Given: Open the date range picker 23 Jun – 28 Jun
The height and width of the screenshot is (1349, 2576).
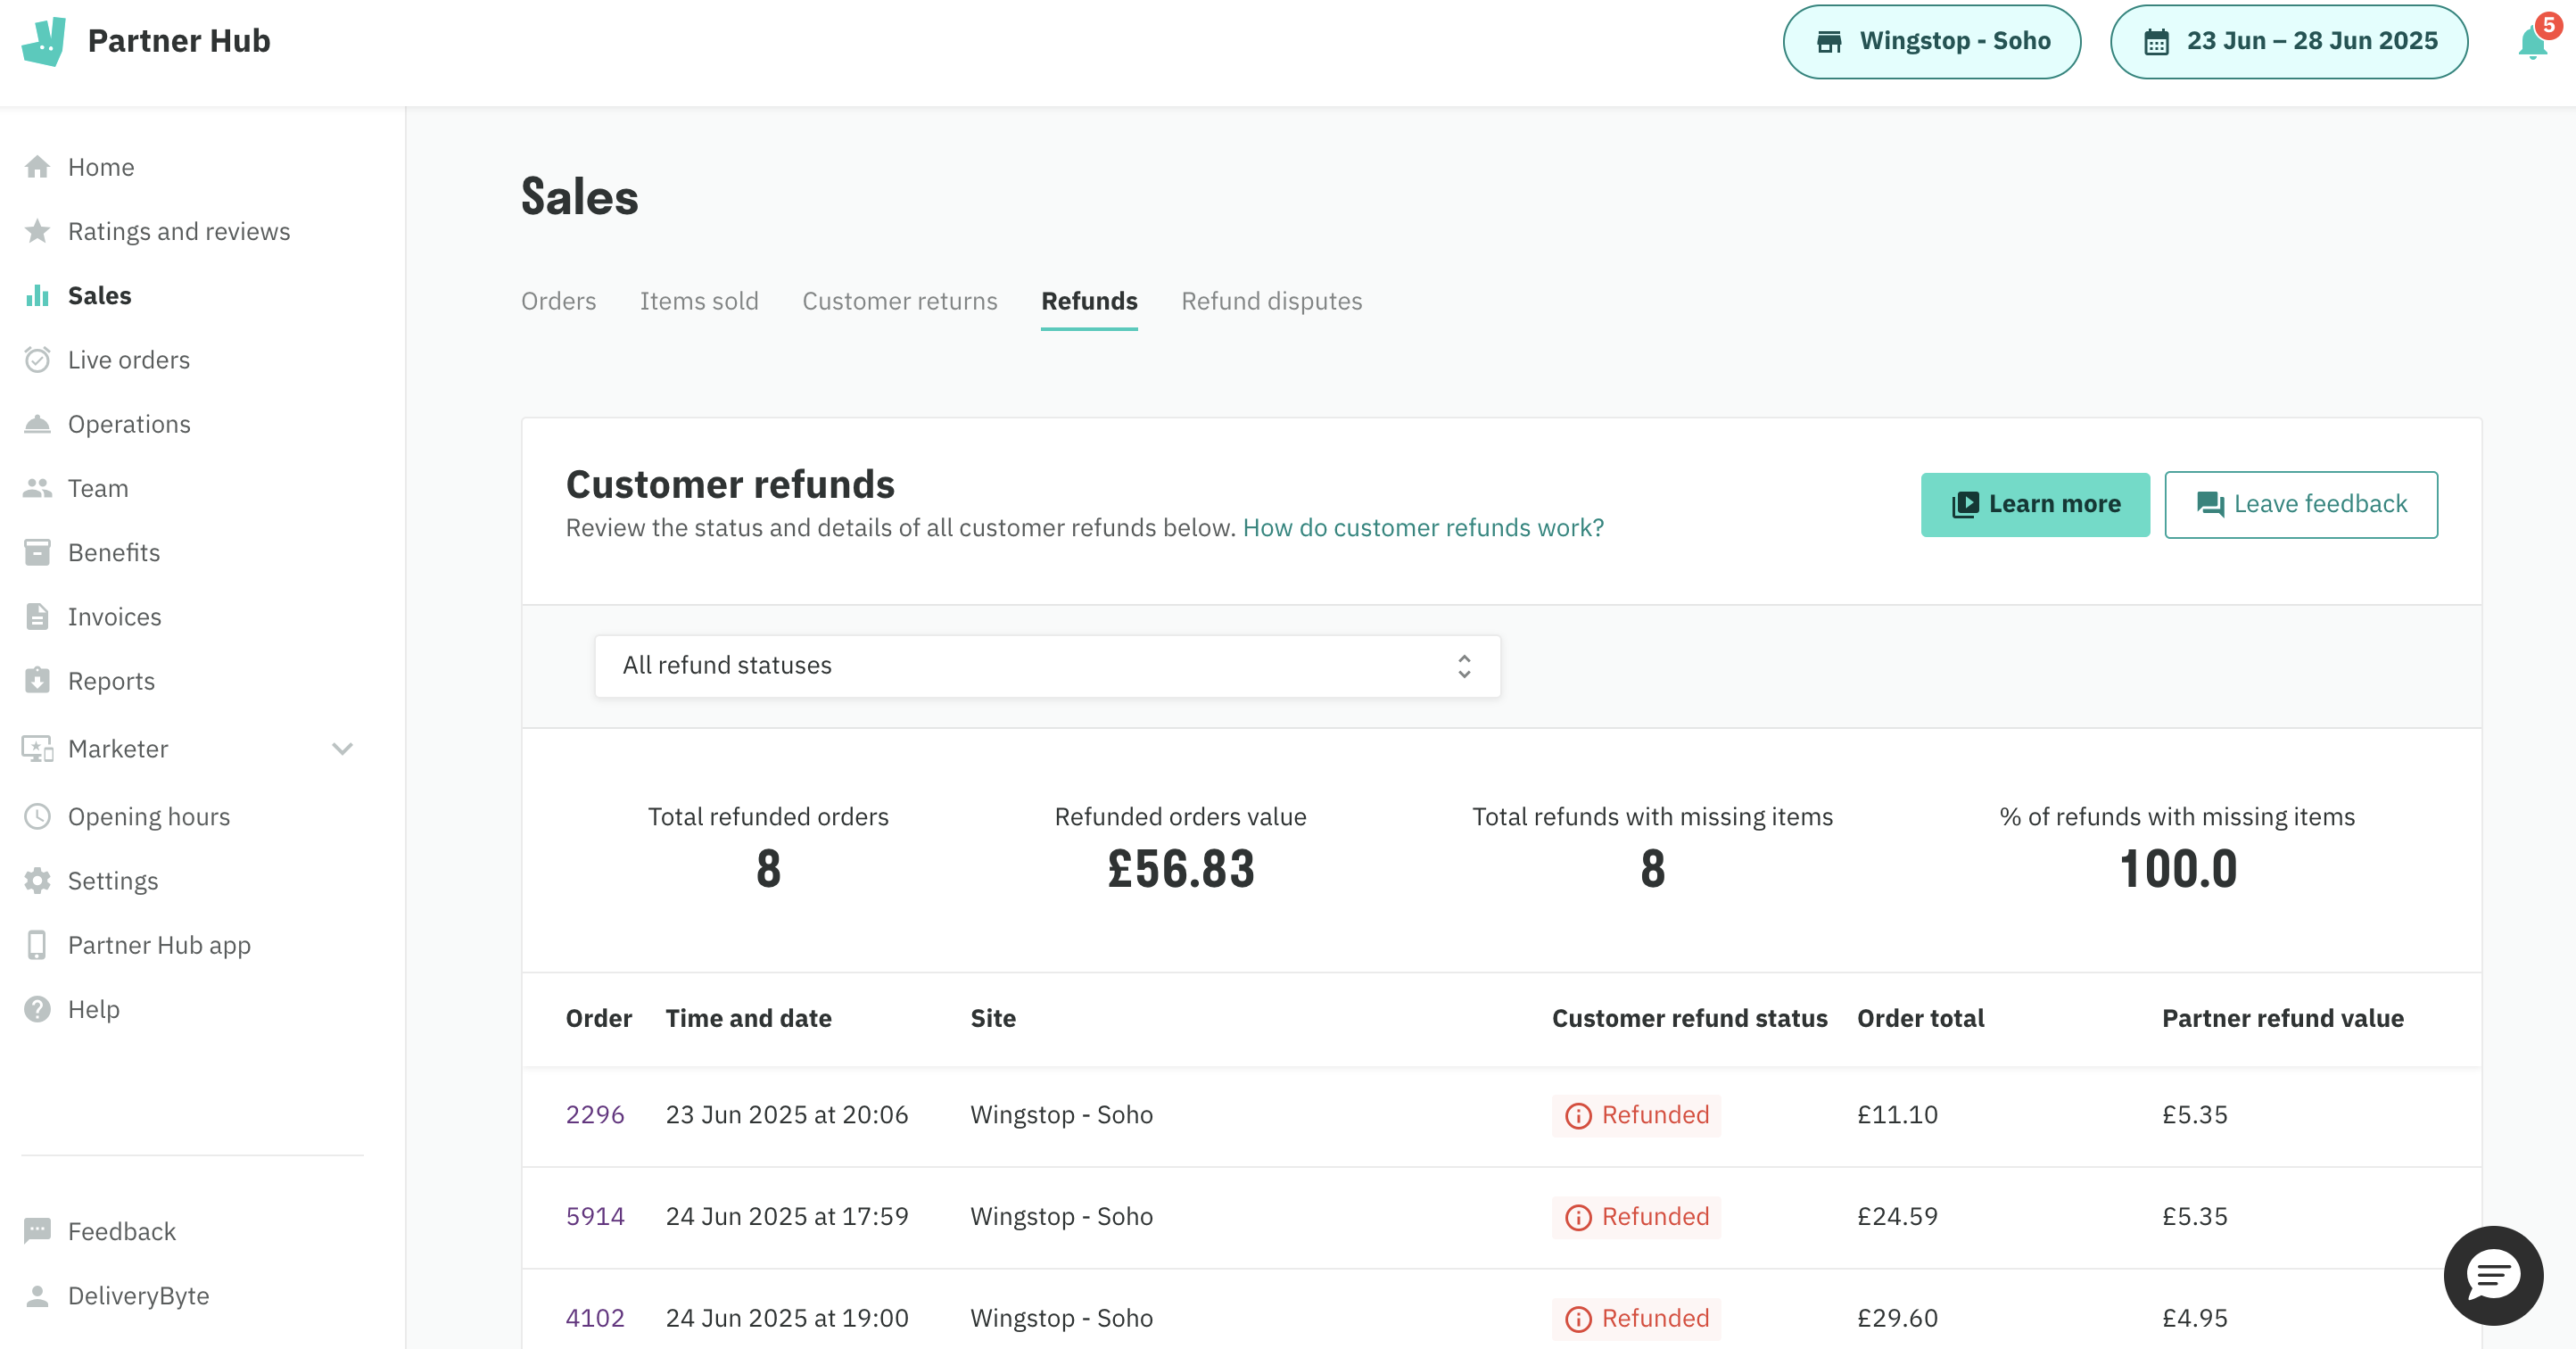Looking at the screenshot, I should coord(2288,41).
